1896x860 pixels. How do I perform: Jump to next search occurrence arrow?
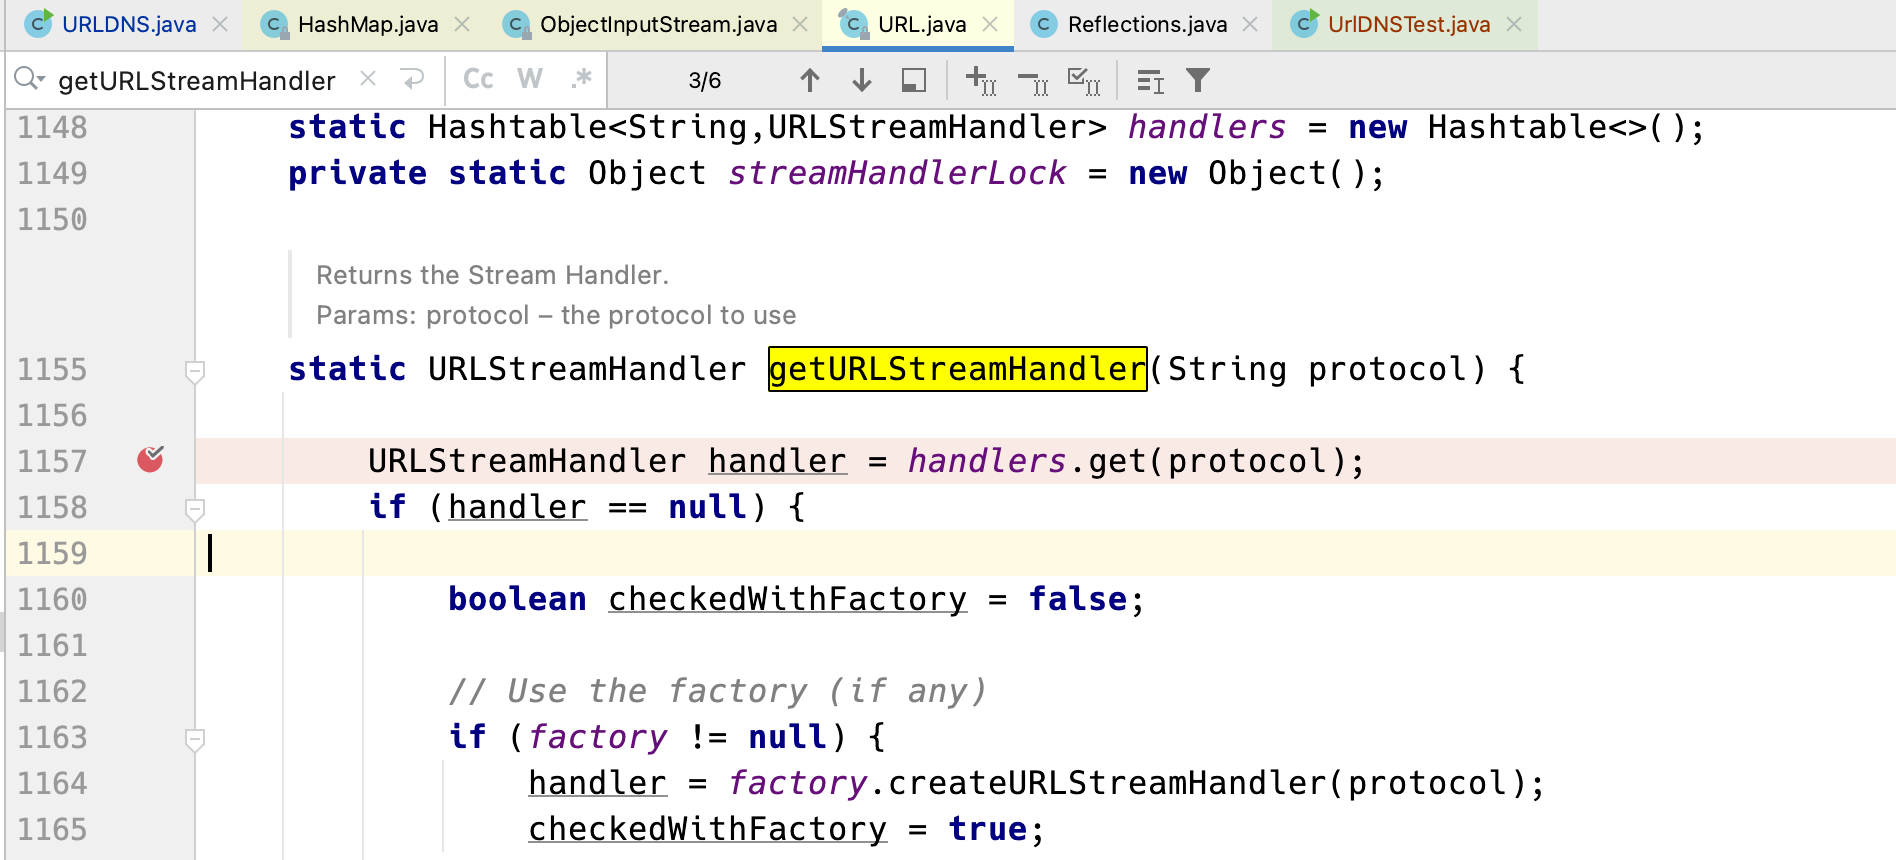coord(862,80)
